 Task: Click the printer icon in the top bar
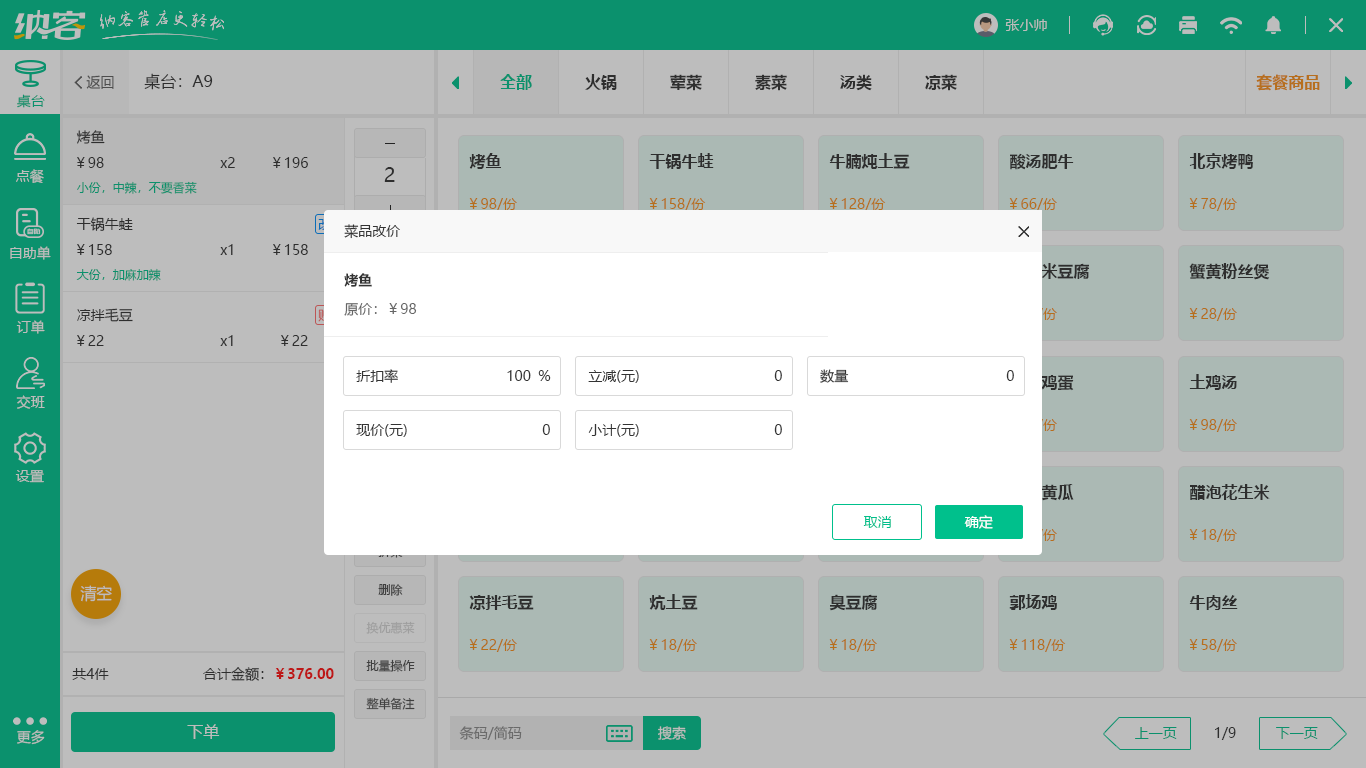click(1188, 24)
